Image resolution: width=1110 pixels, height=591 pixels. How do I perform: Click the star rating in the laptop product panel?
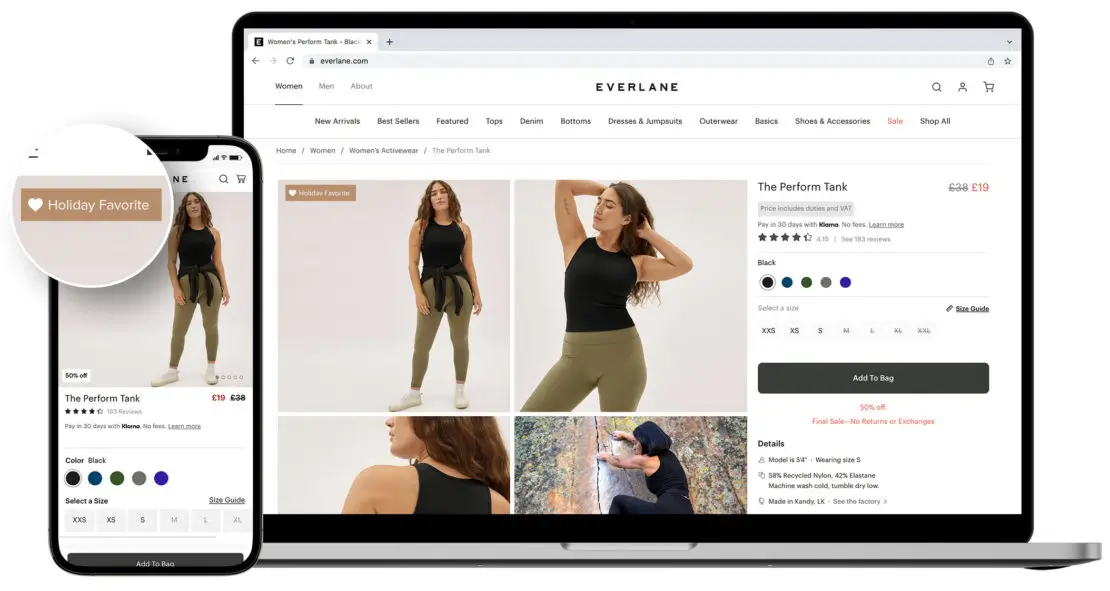[785, 238]
